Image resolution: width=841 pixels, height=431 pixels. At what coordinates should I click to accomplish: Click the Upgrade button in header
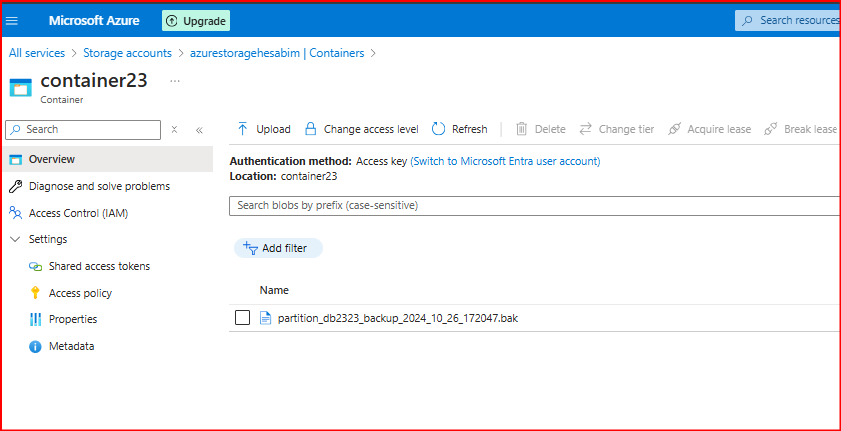pyautogui.click(x=196, y=20)
